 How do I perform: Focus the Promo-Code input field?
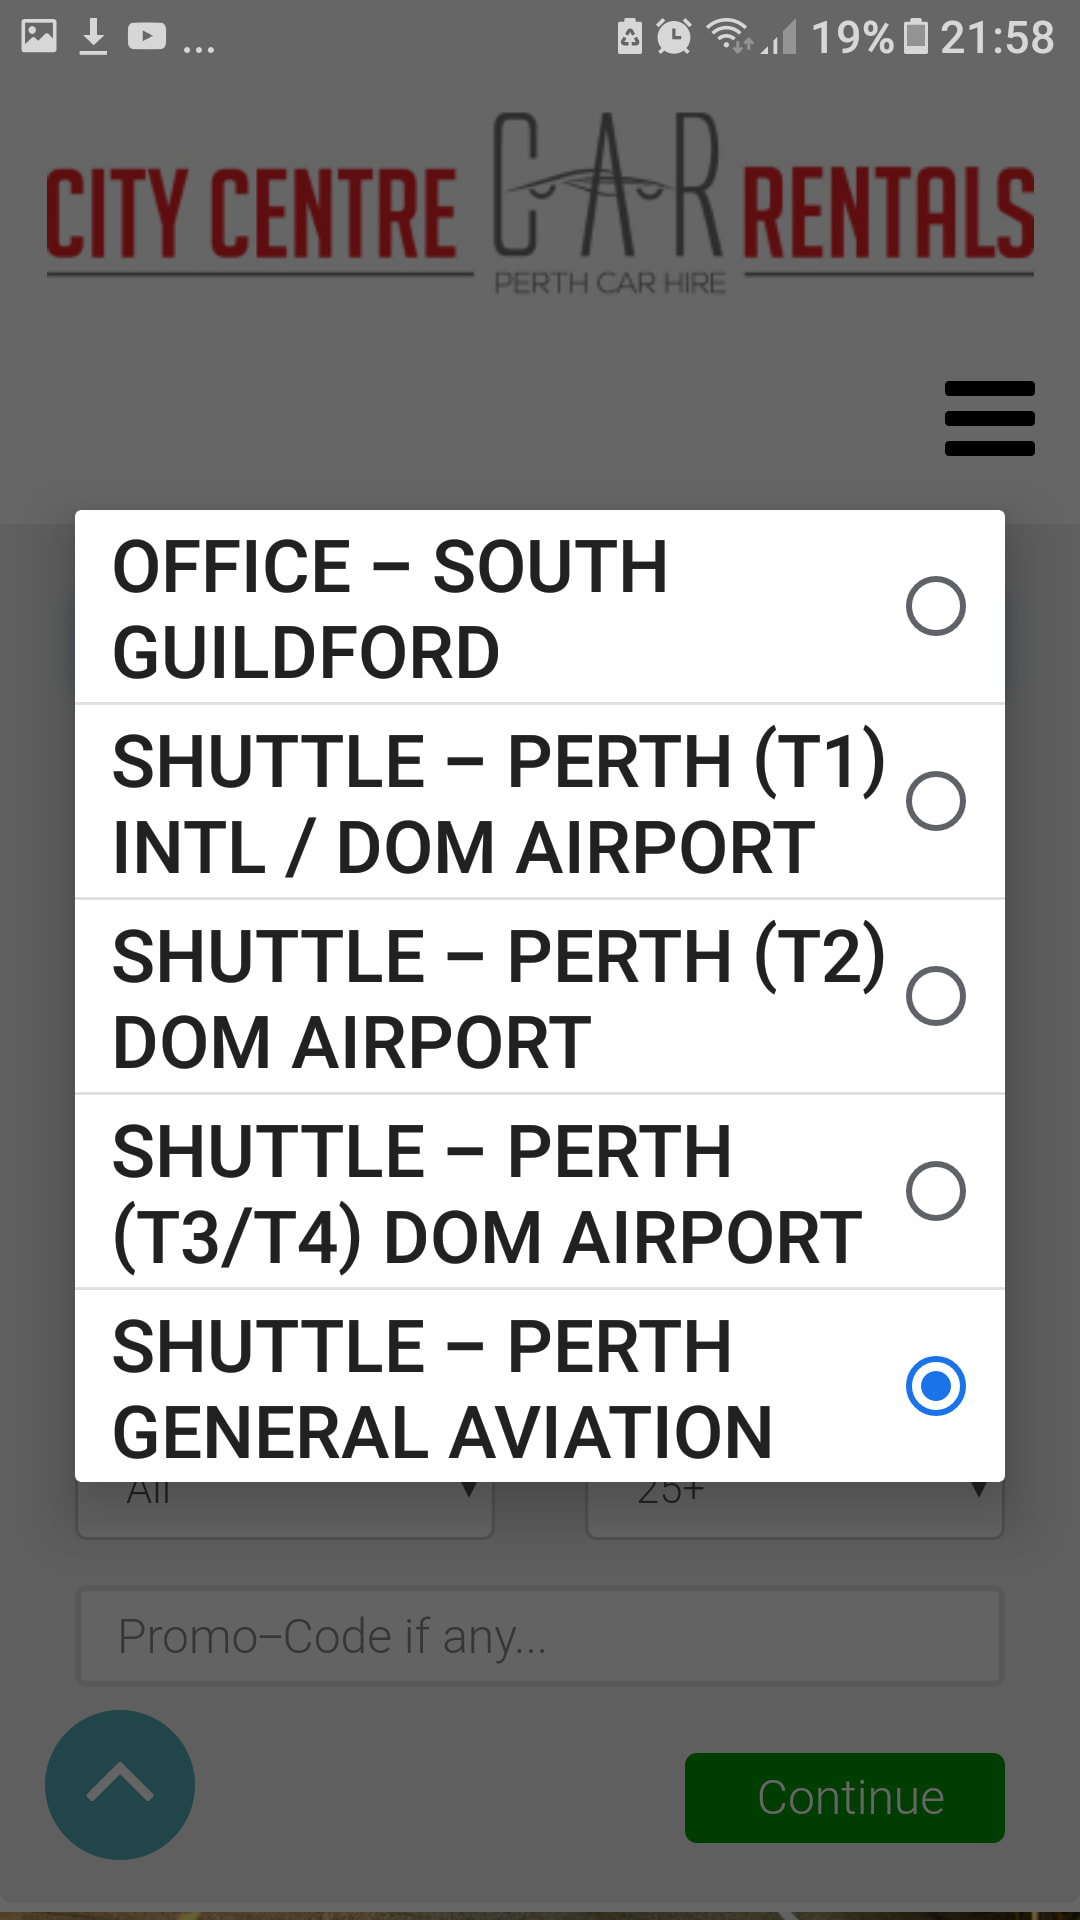point(540,1637)
